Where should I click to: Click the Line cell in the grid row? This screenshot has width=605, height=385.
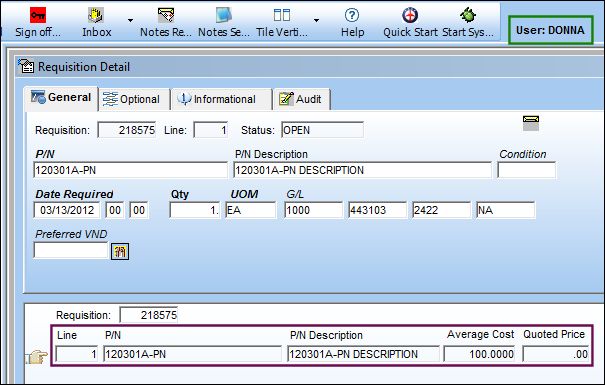coord(77,354)
